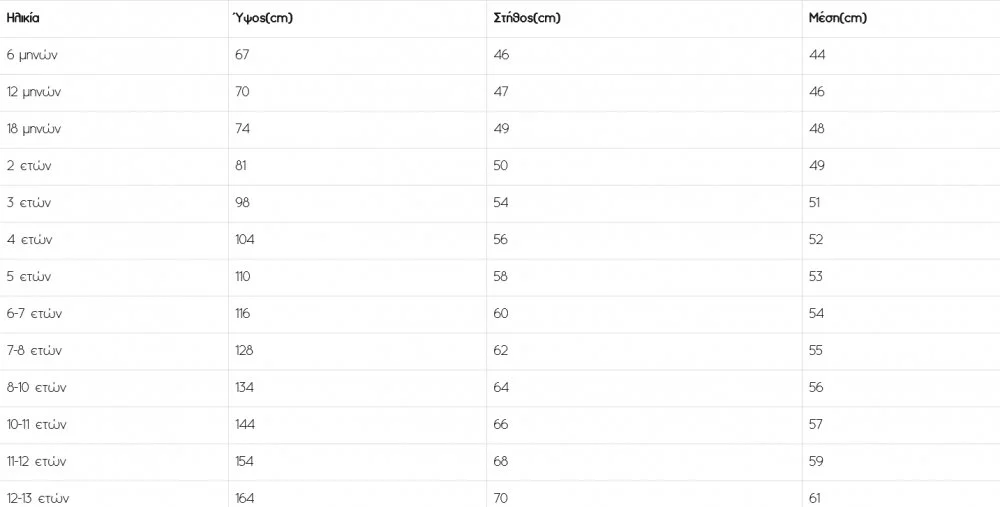This screenshot has height=507, width=1000.
Task: Click the 12-13 ετών age cell
Action: pos(38,498)
